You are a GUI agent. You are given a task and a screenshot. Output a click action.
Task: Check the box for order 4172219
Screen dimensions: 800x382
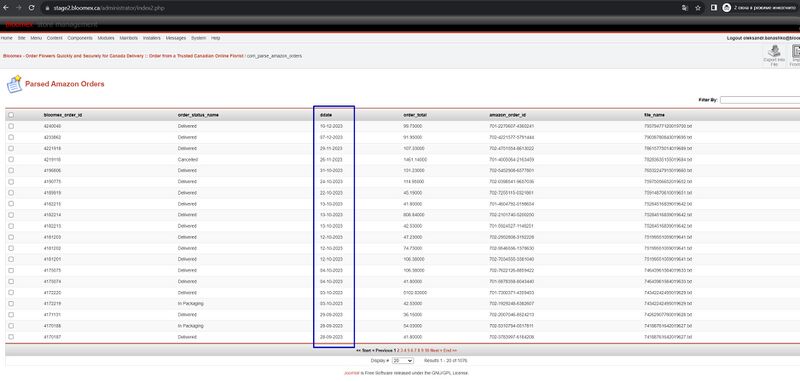coord(11,303)
